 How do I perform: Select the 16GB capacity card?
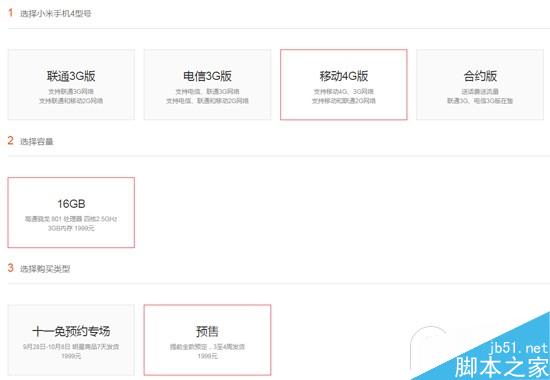click(x=71, y=212)
